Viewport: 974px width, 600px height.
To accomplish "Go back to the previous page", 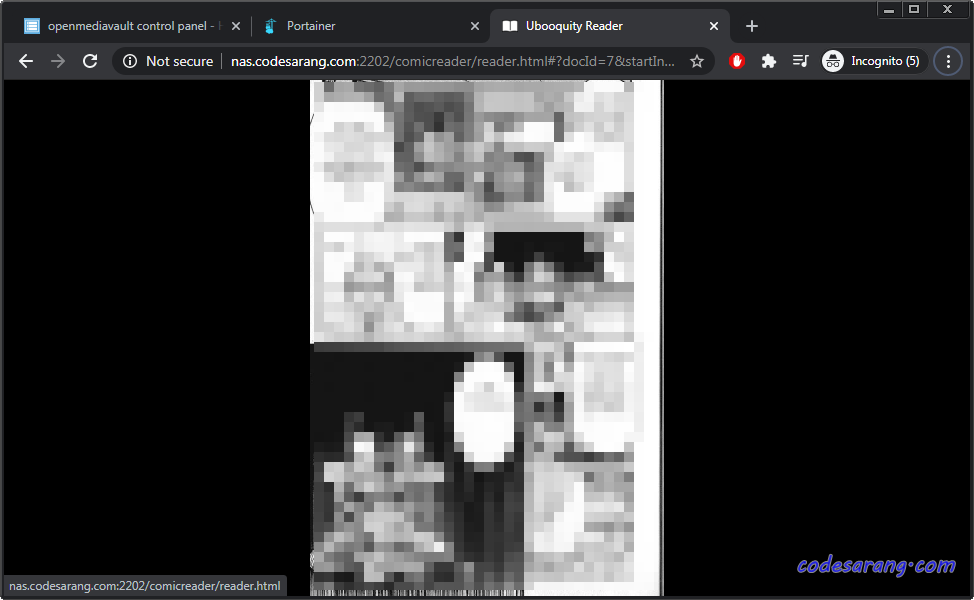I will tap(25, 61).
